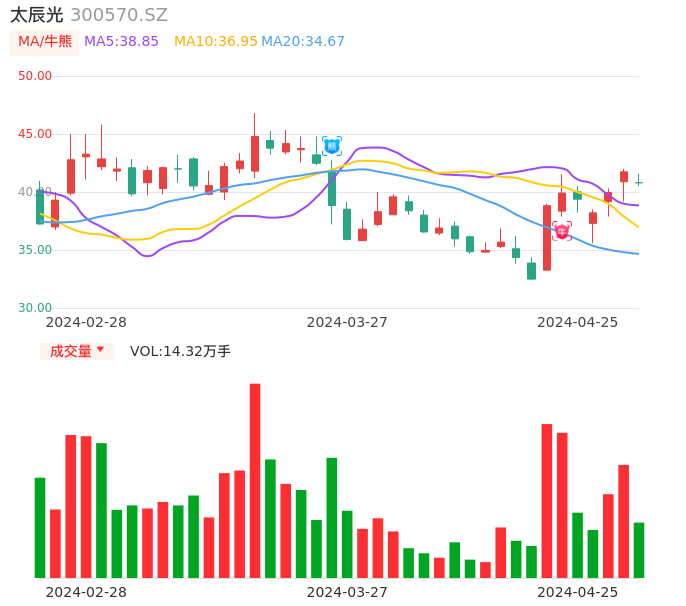Toggle the MA/牛熊 indicator button

tap(45, 42)
